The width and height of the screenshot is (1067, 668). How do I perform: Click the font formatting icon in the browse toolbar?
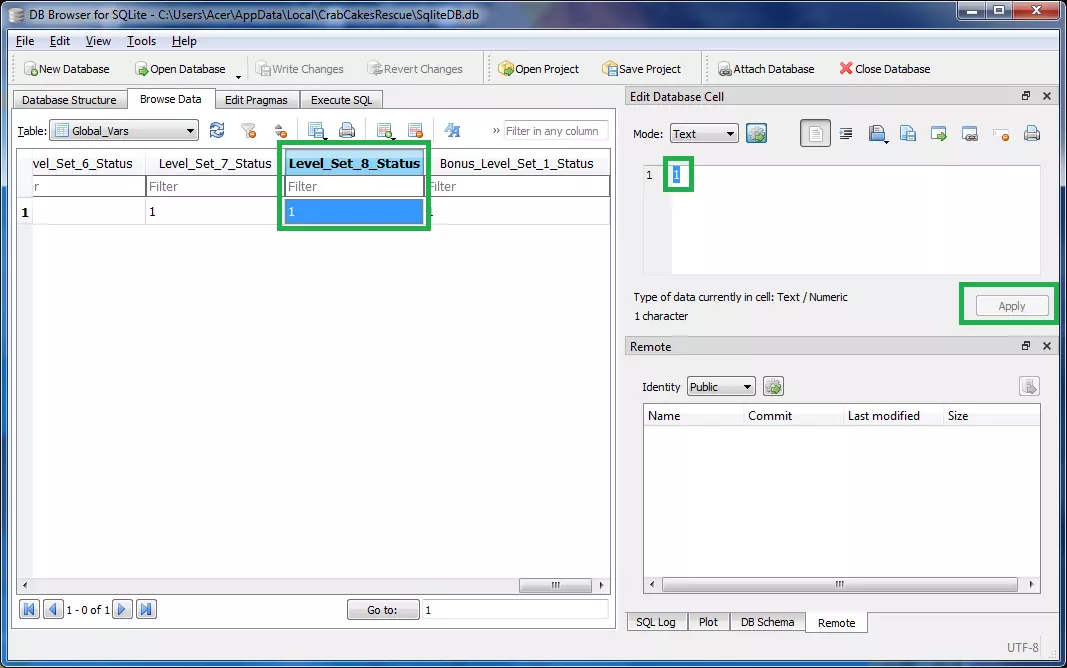coord(453,130)
